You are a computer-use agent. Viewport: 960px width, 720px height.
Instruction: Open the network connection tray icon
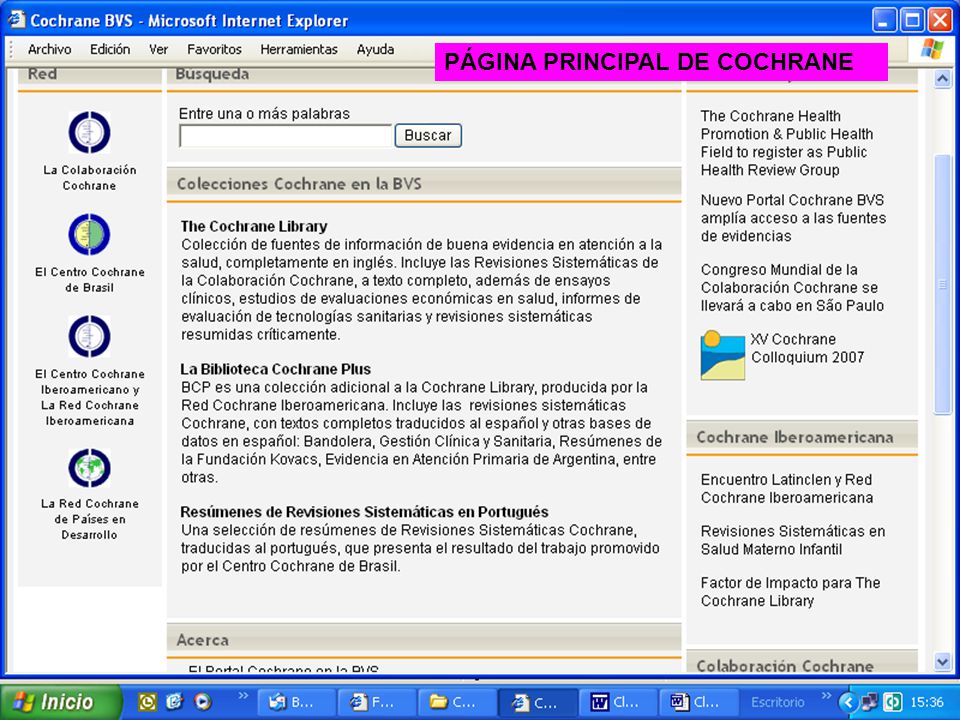point(868,702)
